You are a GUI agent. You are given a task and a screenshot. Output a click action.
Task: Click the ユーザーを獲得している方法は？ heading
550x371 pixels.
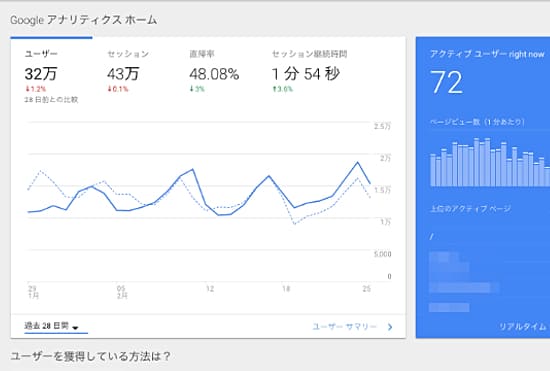coord(90,356)
